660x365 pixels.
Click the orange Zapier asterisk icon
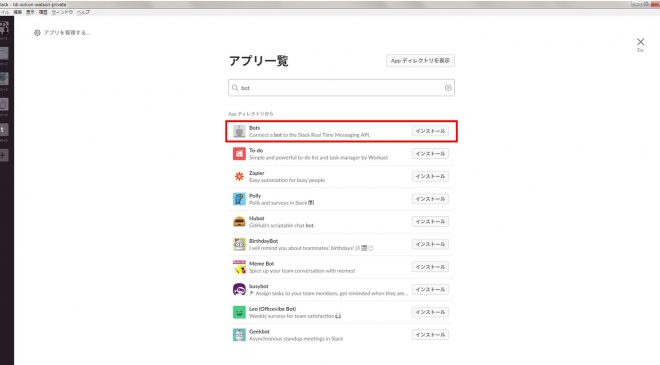[239, 176]
